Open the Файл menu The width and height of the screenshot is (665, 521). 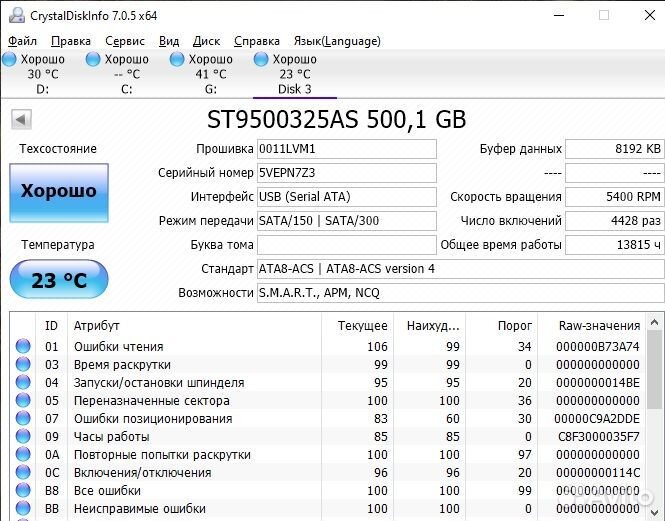[22, 41]
